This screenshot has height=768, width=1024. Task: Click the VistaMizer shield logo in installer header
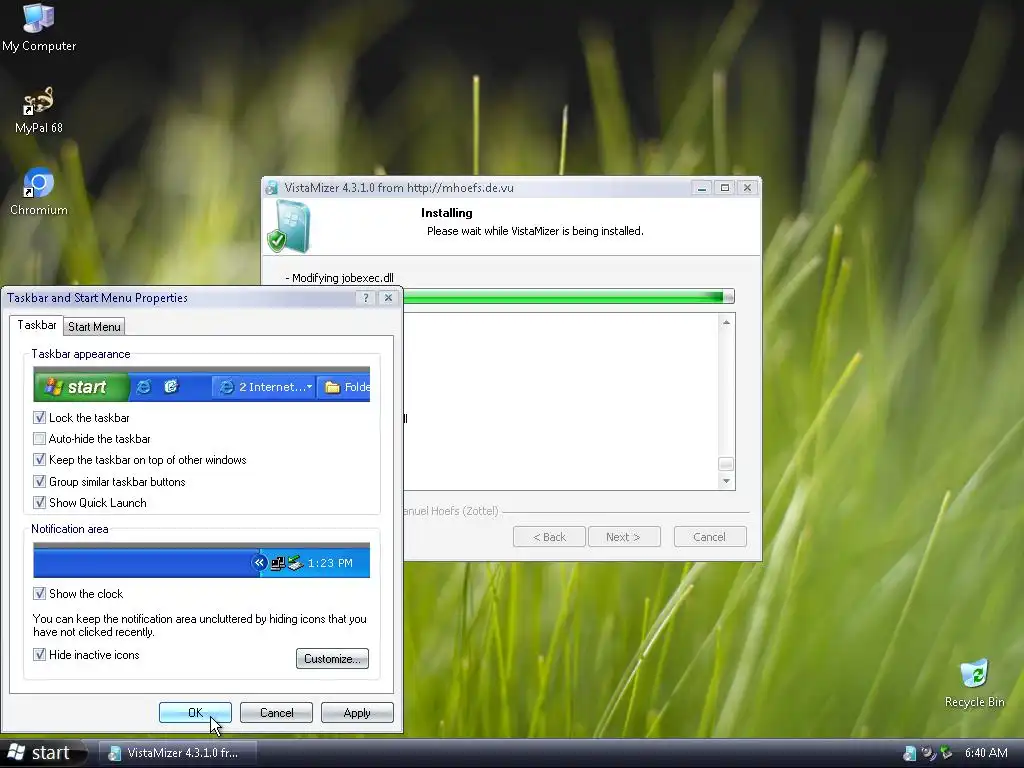point(289,227)
